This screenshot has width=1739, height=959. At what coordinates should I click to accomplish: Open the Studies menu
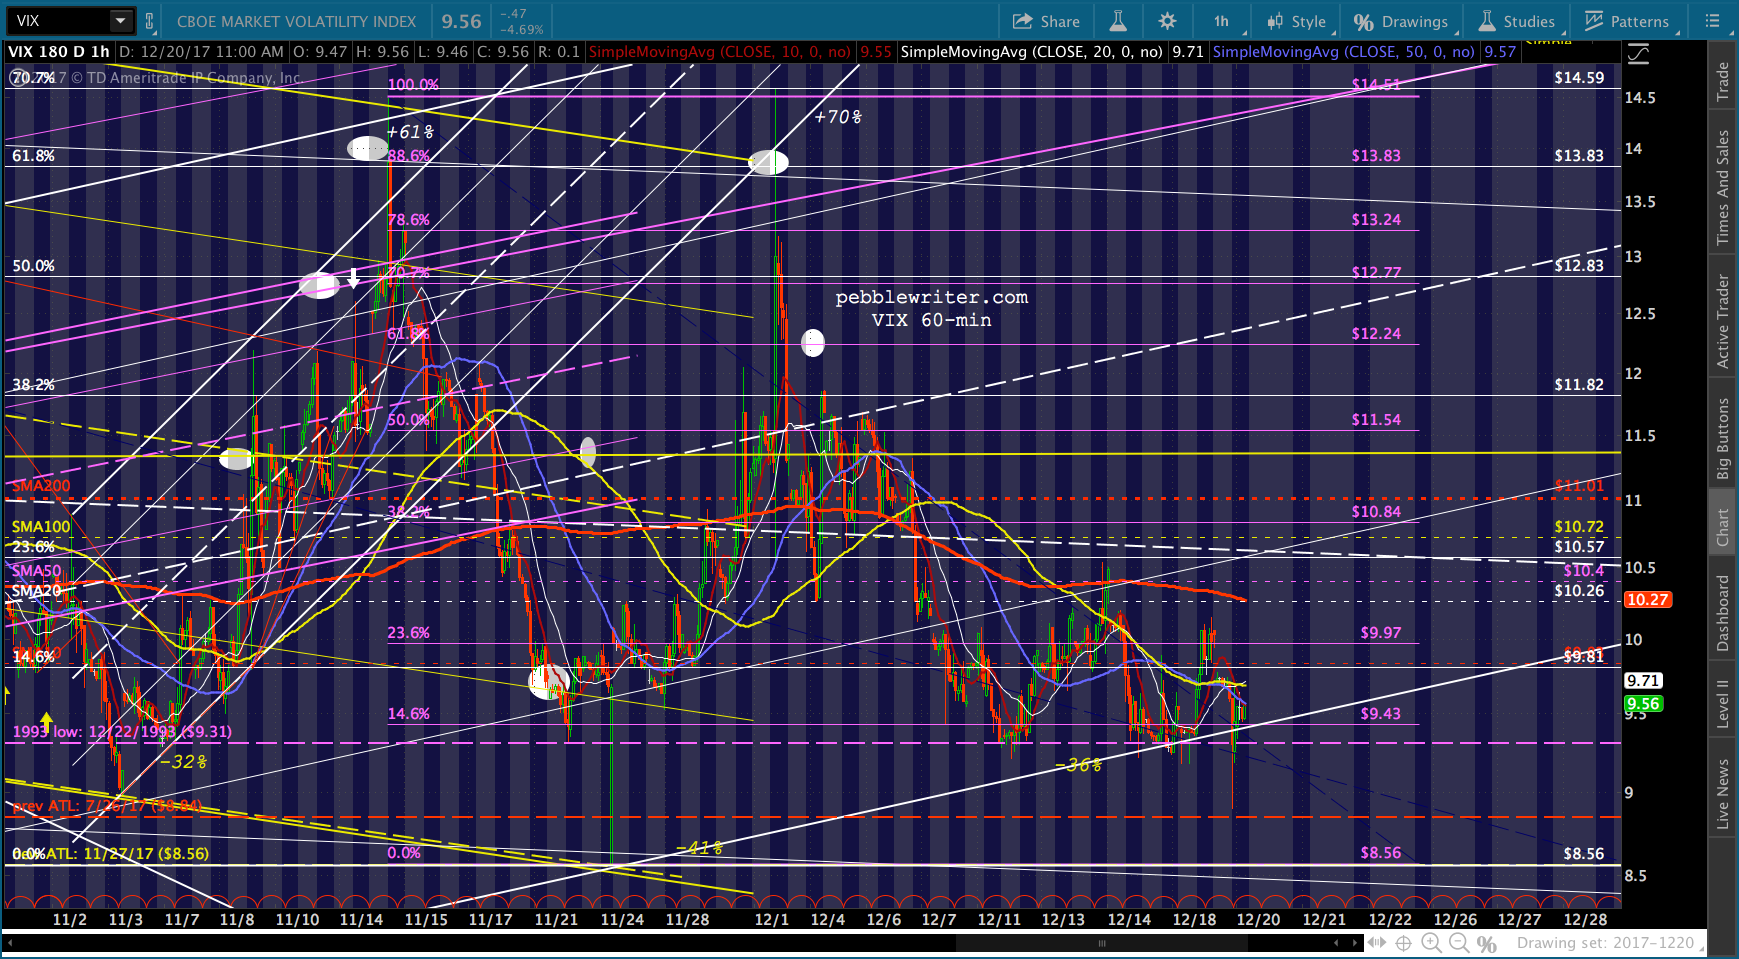tap(1517, 21)
